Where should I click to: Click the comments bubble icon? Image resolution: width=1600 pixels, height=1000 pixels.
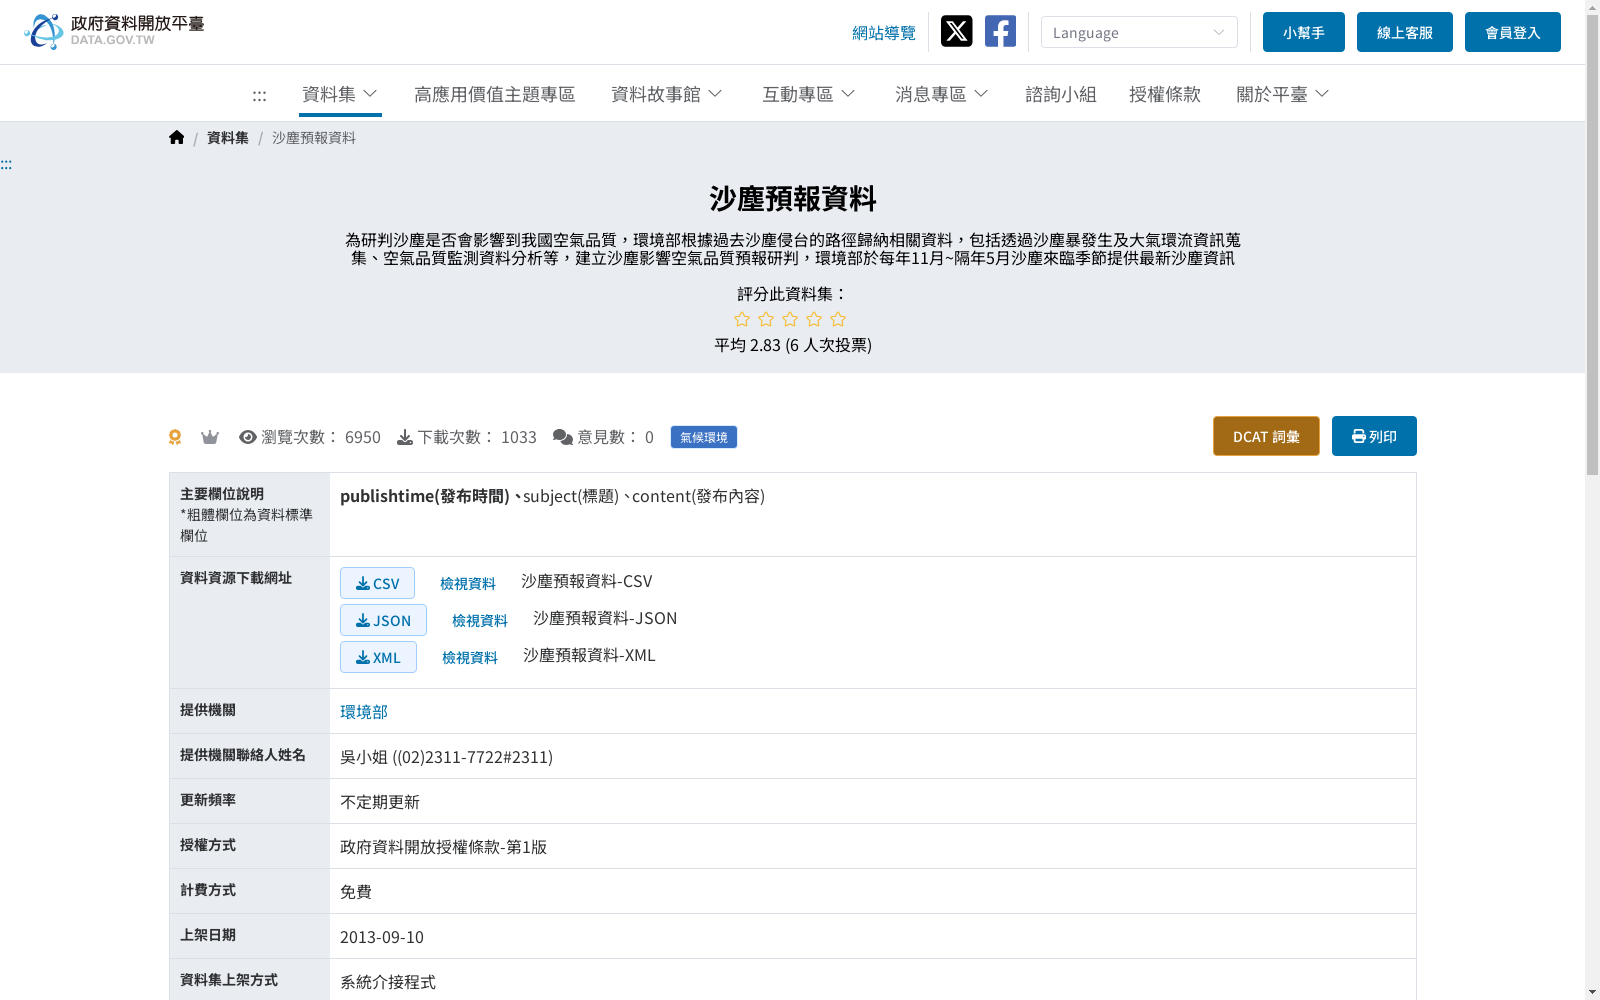coord(563,437)
